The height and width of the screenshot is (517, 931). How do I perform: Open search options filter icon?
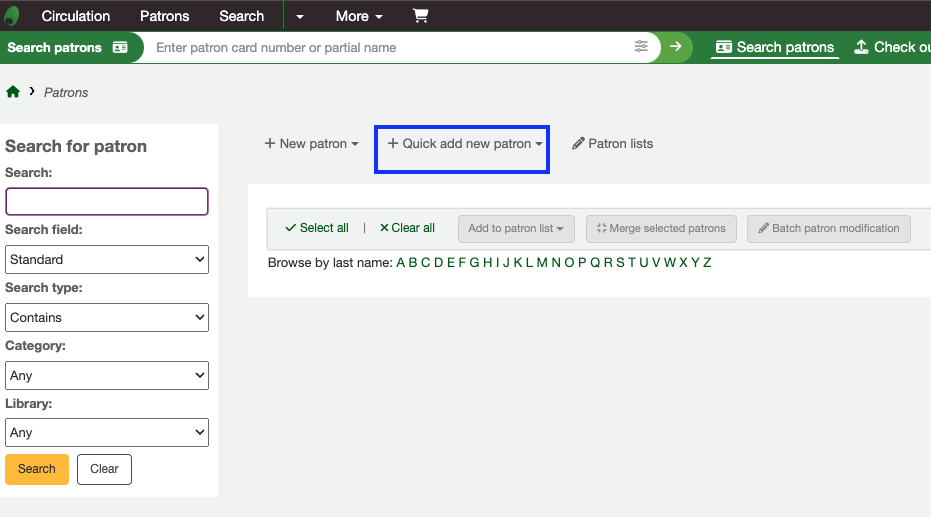pos(641,47)
